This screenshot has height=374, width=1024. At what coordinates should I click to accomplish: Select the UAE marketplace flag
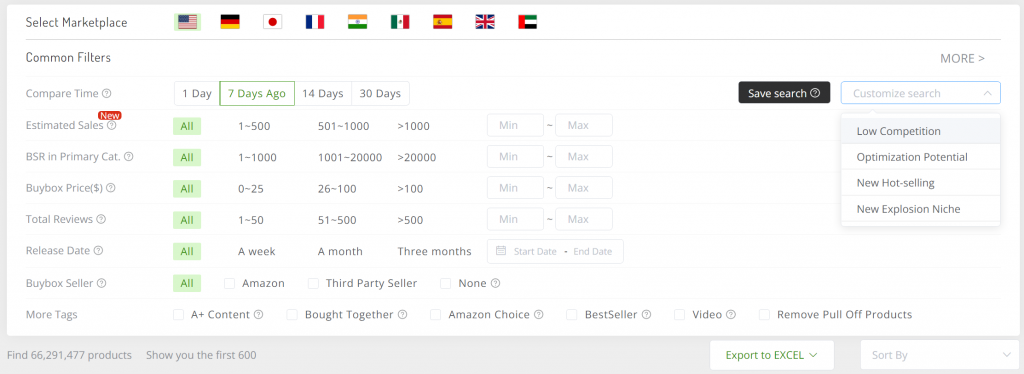coord(527,22)
